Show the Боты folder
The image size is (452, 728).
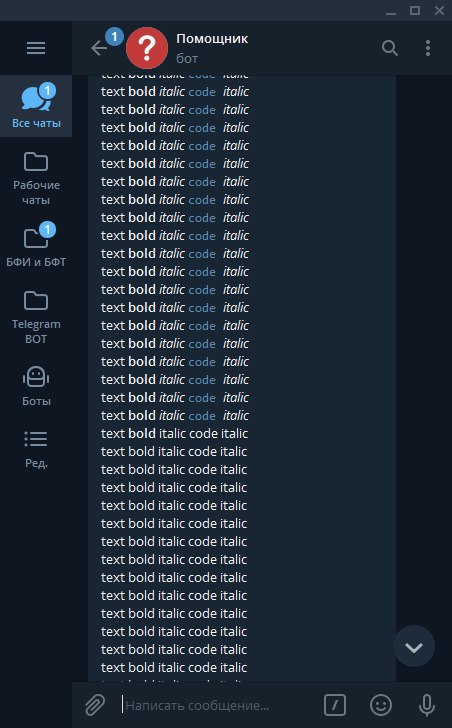[x=36, y=386]
